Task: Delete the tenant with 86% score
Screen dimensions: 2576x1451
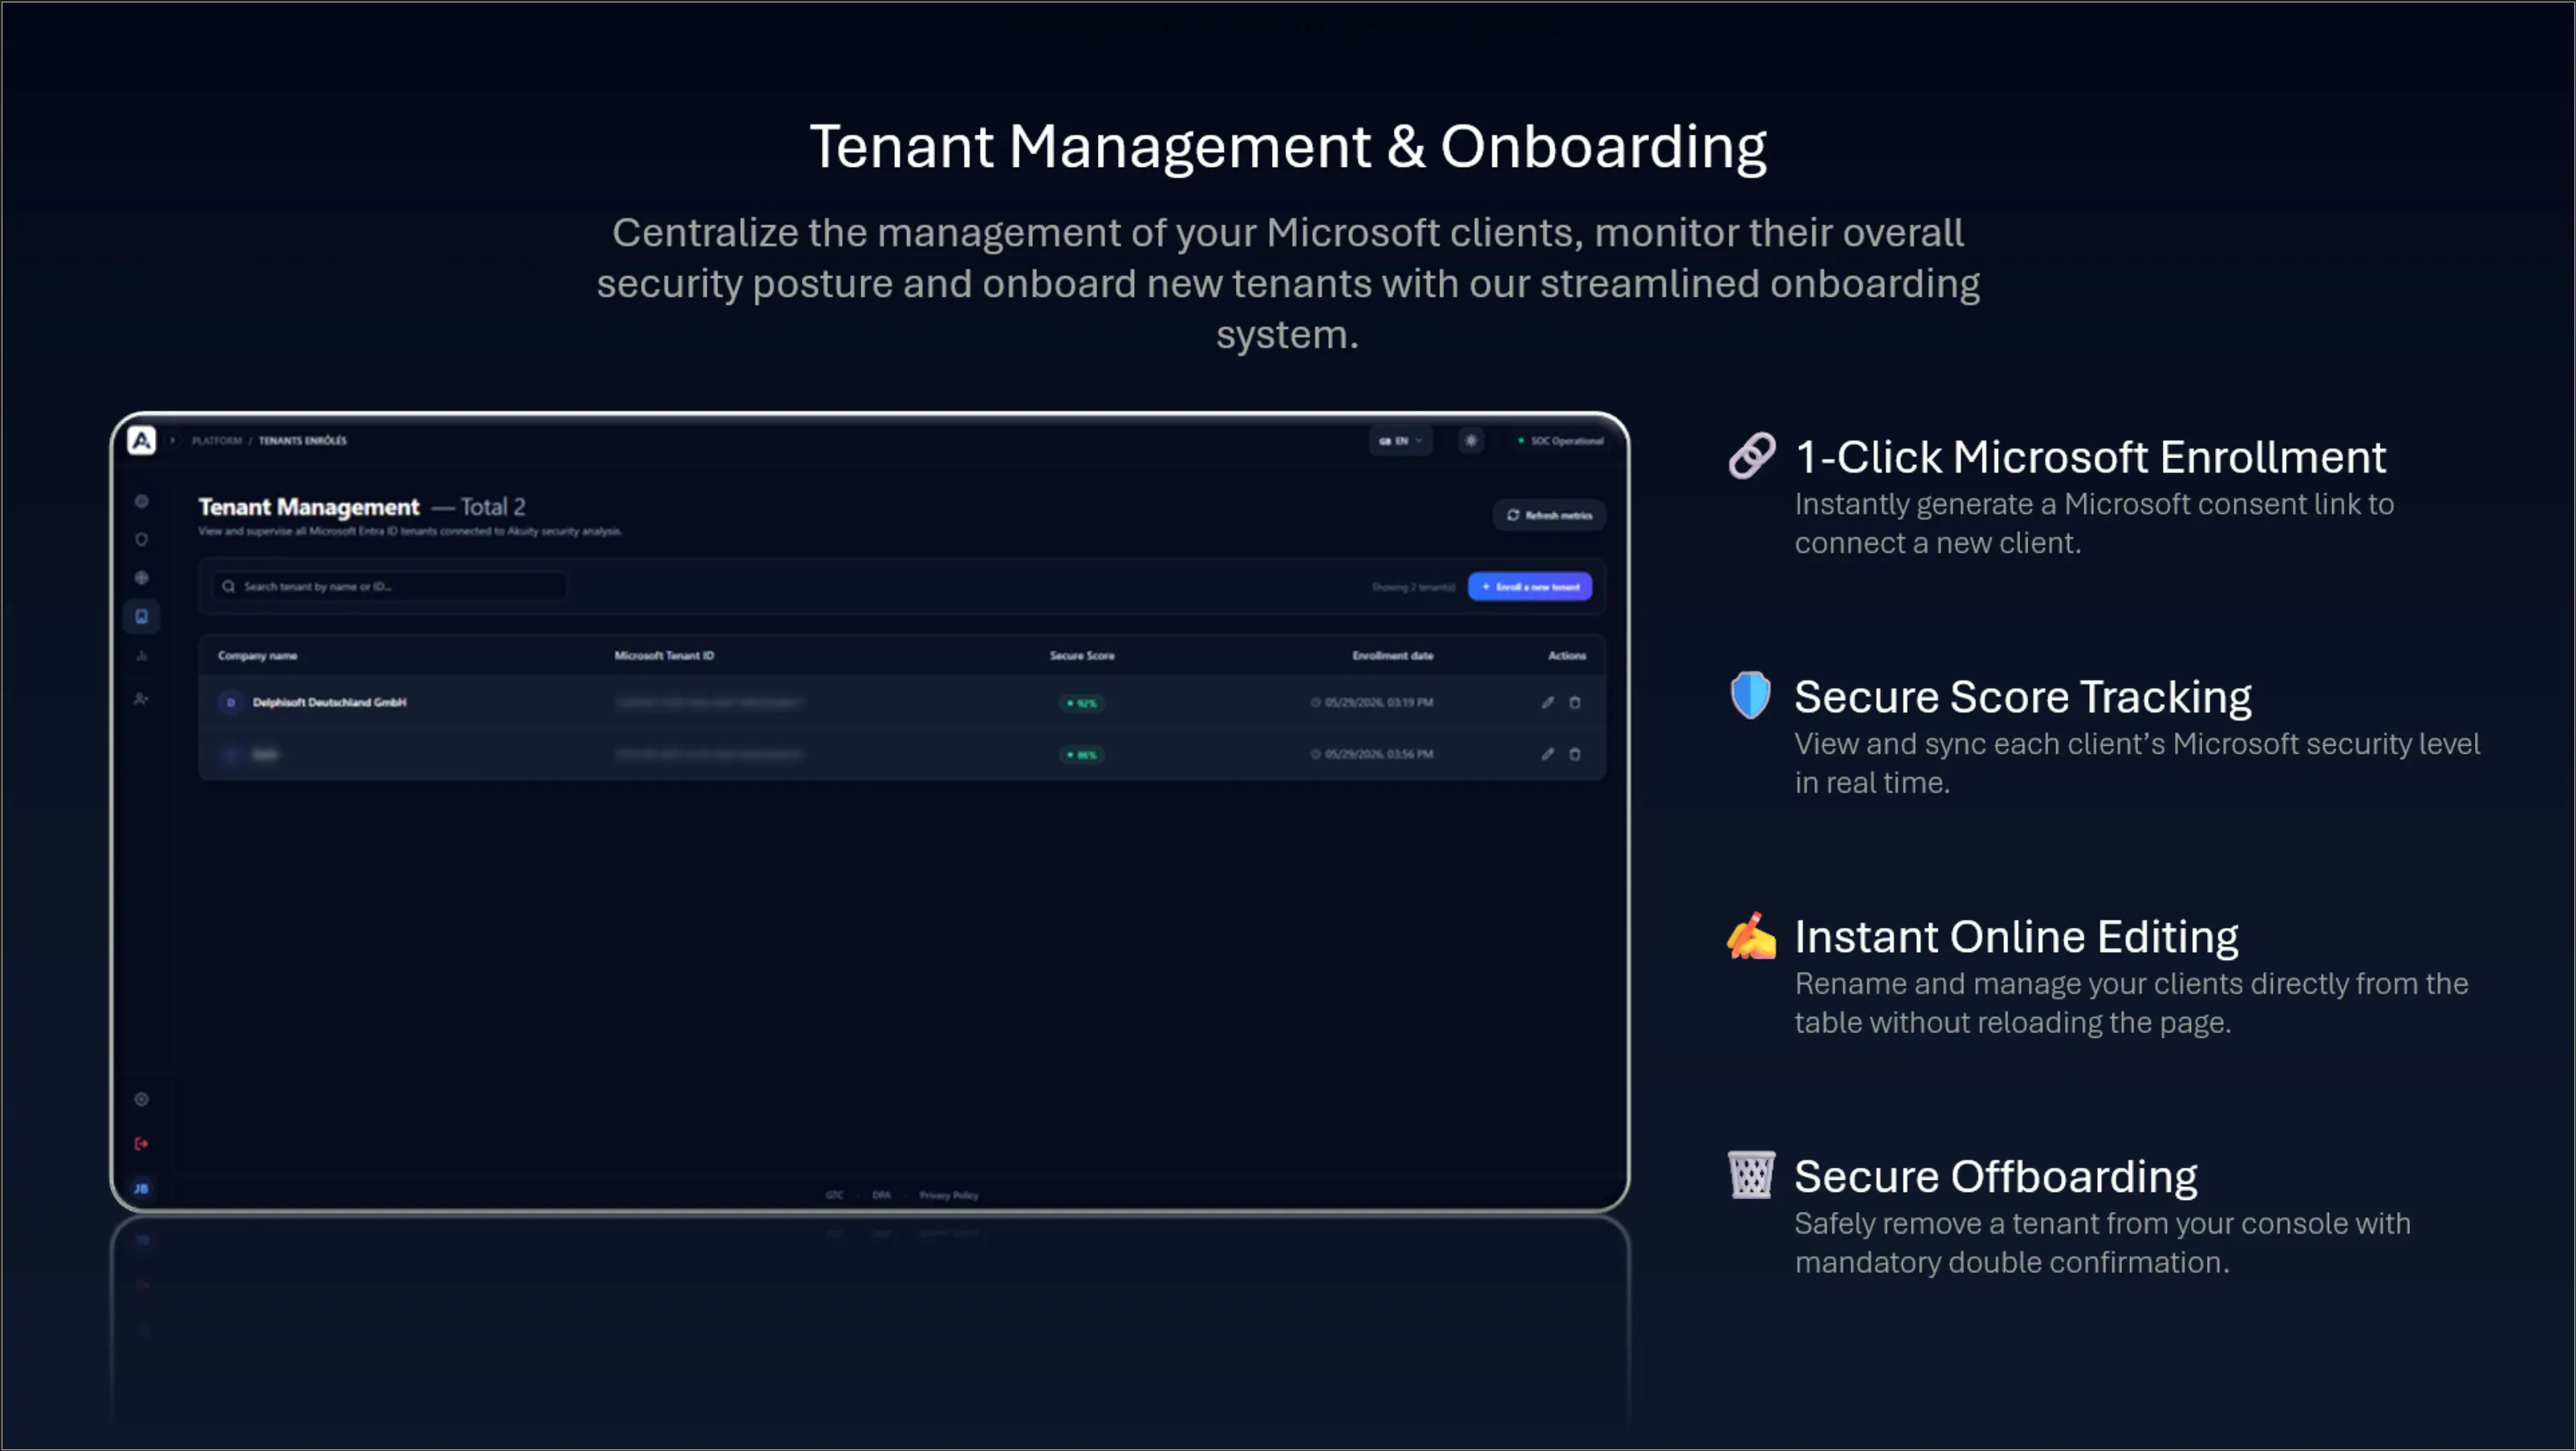Action: point(1575,755)
